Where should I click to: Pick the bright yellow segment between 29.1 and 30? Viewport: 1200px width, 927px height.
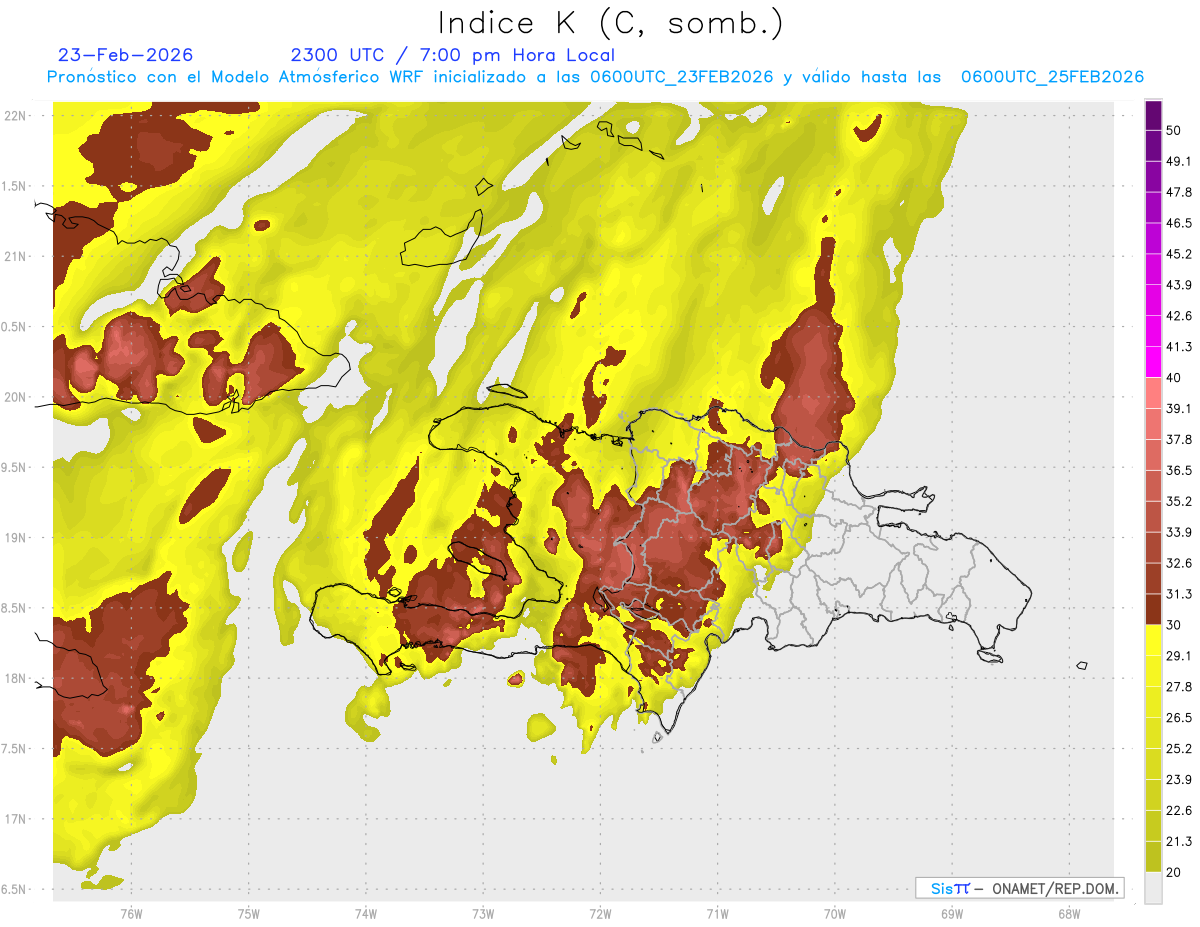(x=1153, y=640)
